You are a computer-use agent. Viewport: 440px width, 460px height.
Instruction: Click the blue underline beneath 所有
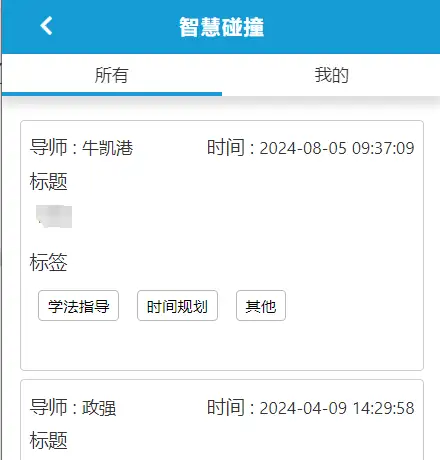112,94
